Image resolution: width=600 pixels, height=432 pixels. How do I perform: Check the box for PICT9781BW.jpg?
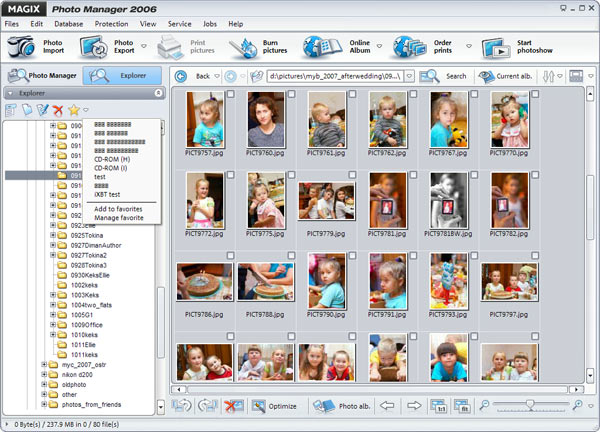pyautogui.click(x=474, y=174)
